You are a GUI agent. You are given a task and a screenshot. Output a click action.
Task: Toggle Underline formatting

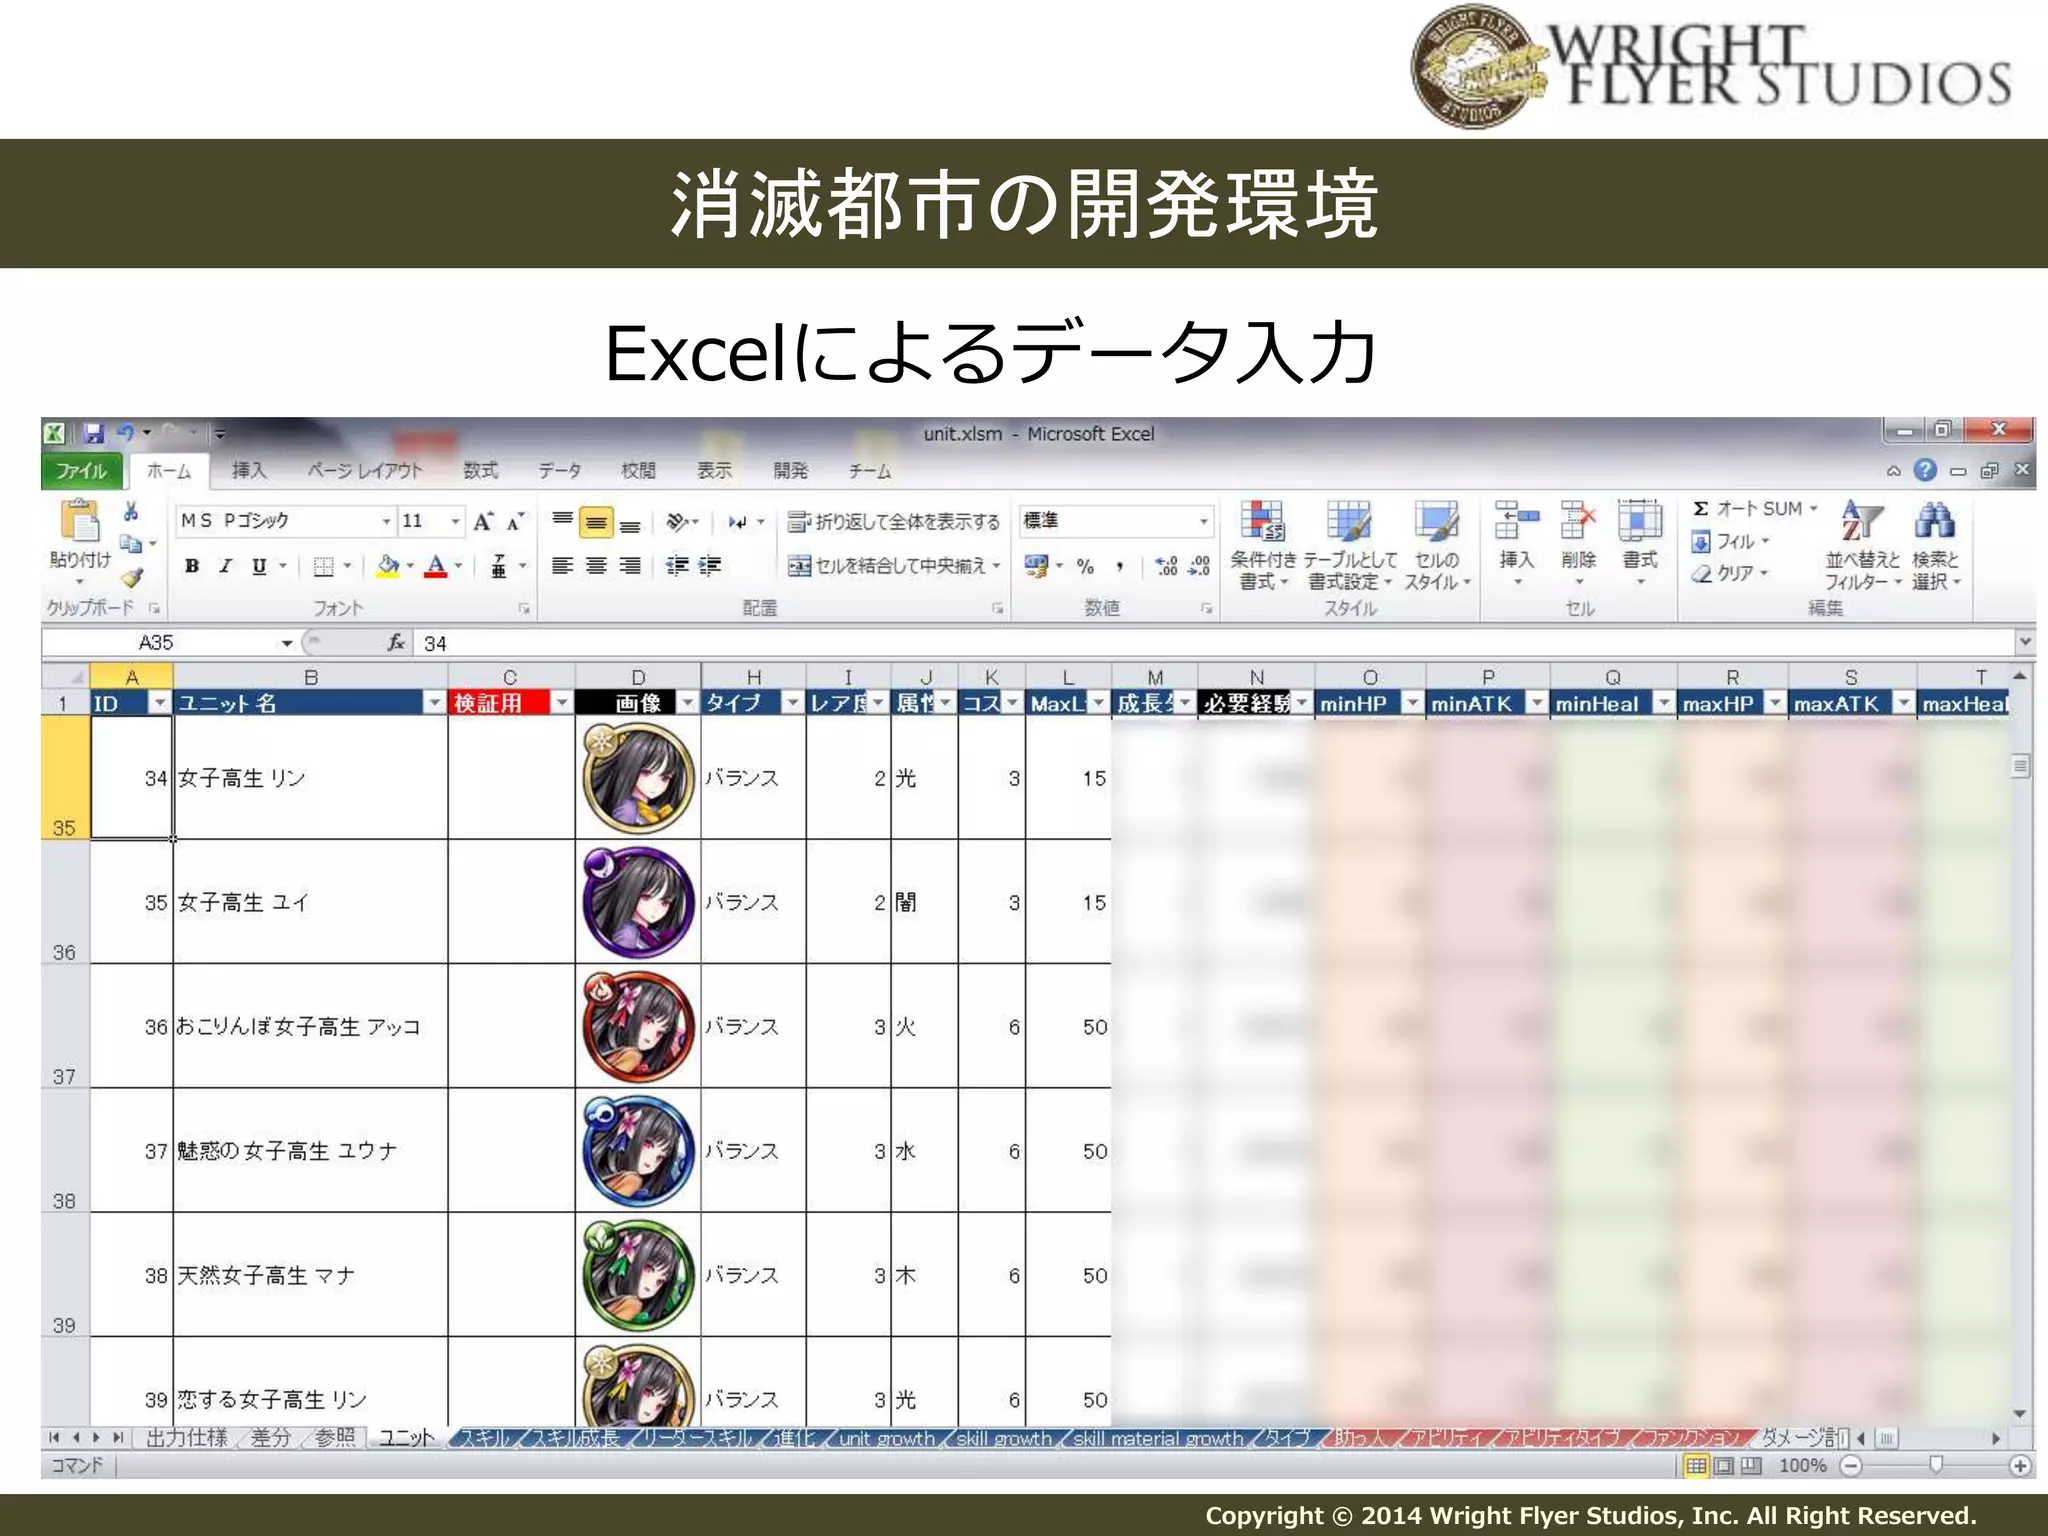(259, 567)
